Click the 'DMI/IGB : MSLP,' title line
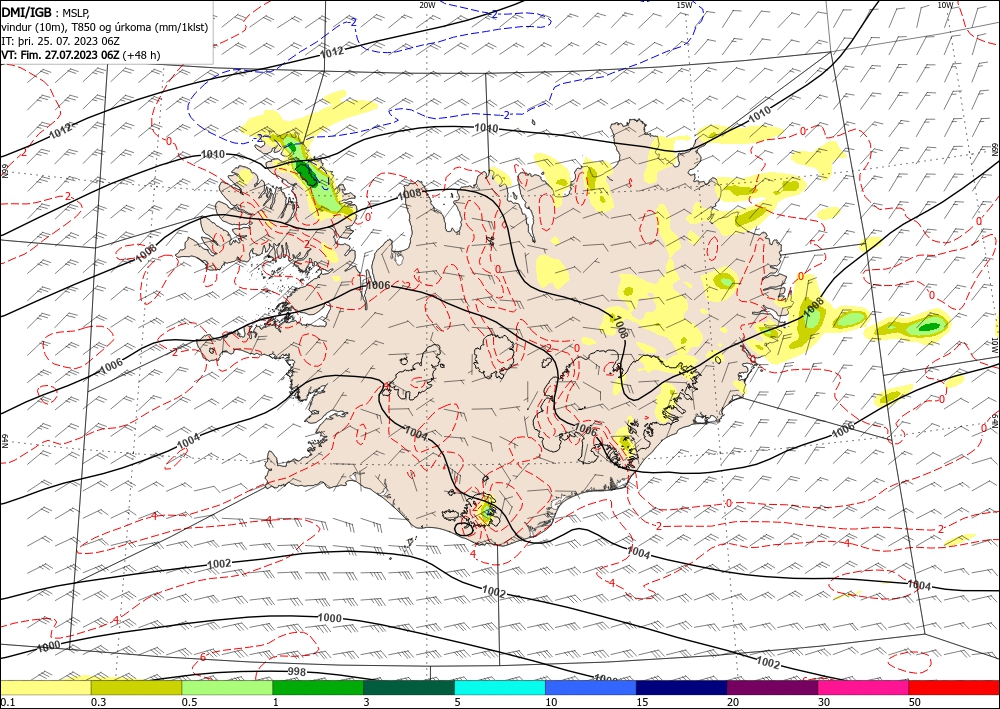1000x709 pixels. pyautogui.click(x=46, y=11)
